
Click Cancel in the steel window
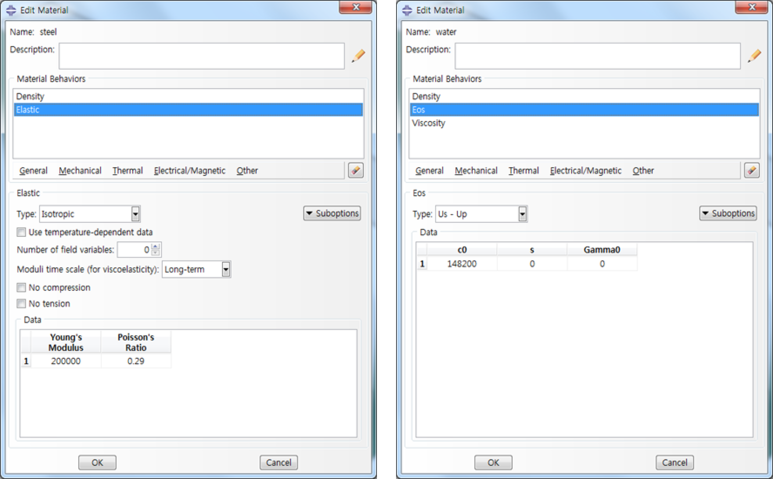pos(279,463)
